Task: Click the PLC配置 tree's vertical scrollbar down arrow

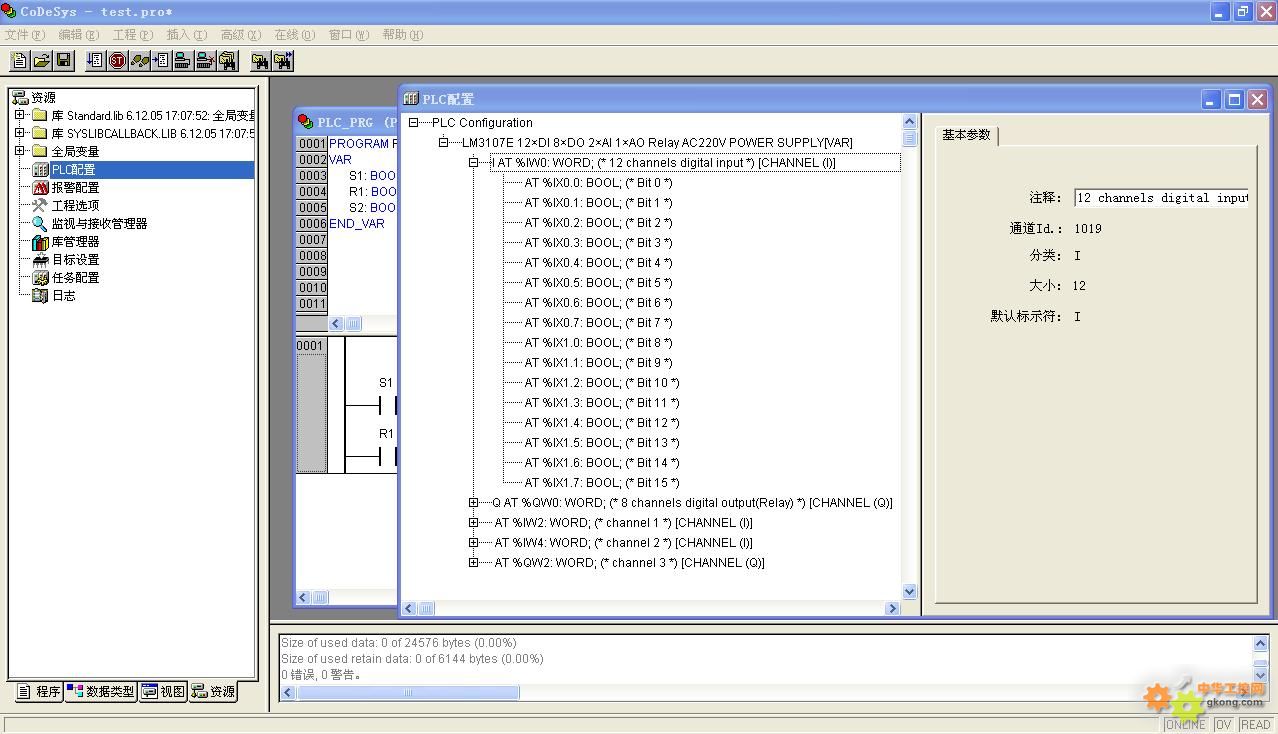Action: click(x=909, y=591)
